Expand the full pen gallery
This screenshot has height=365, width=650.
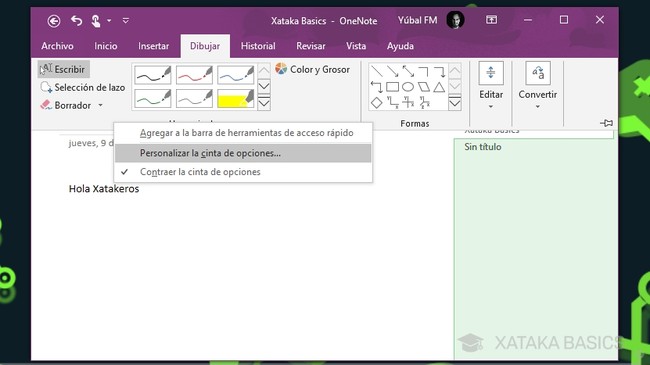[264, 102]
